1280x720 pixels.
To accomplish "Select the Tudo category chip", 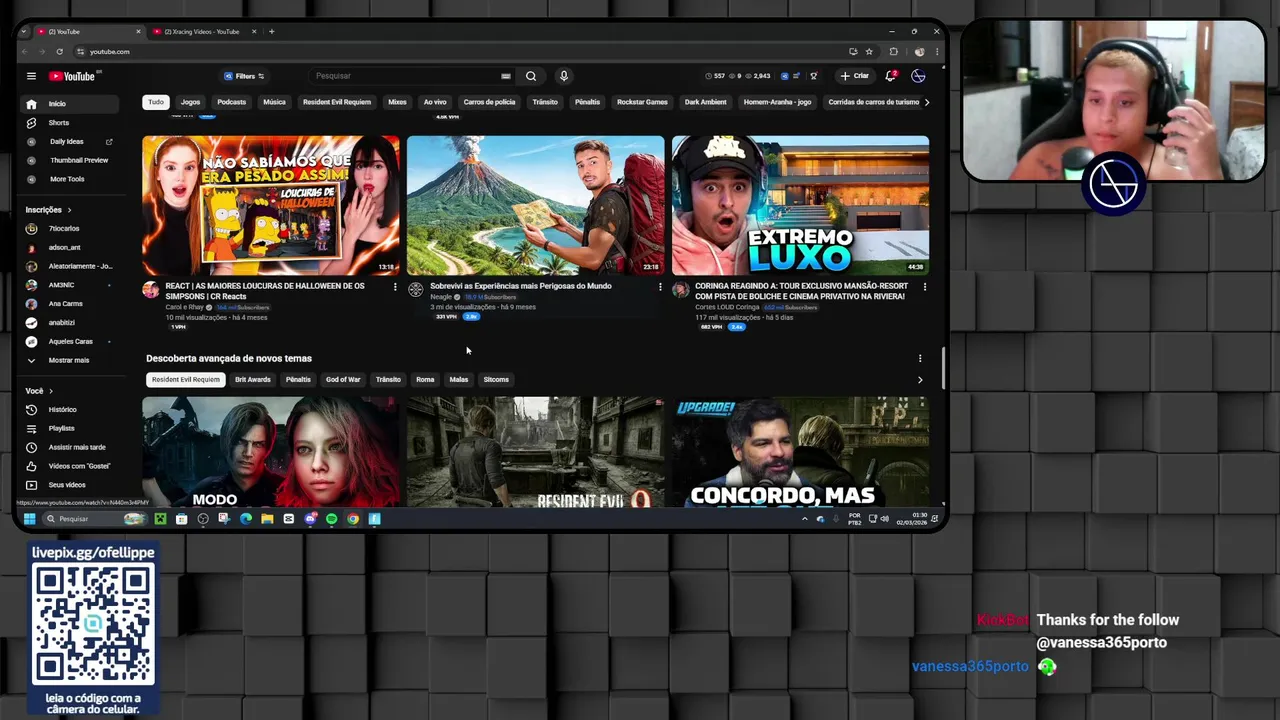I will tap(156, 102).
